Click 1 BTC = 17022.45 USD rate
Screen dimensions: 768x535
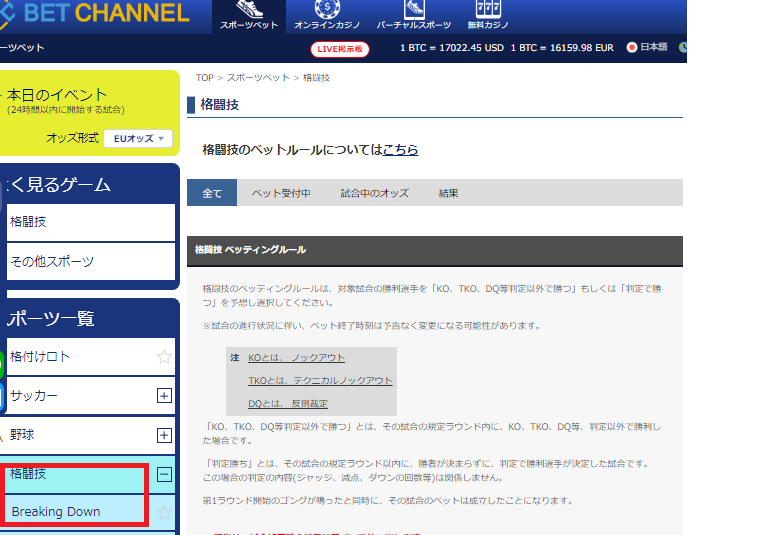click(452, 48)
